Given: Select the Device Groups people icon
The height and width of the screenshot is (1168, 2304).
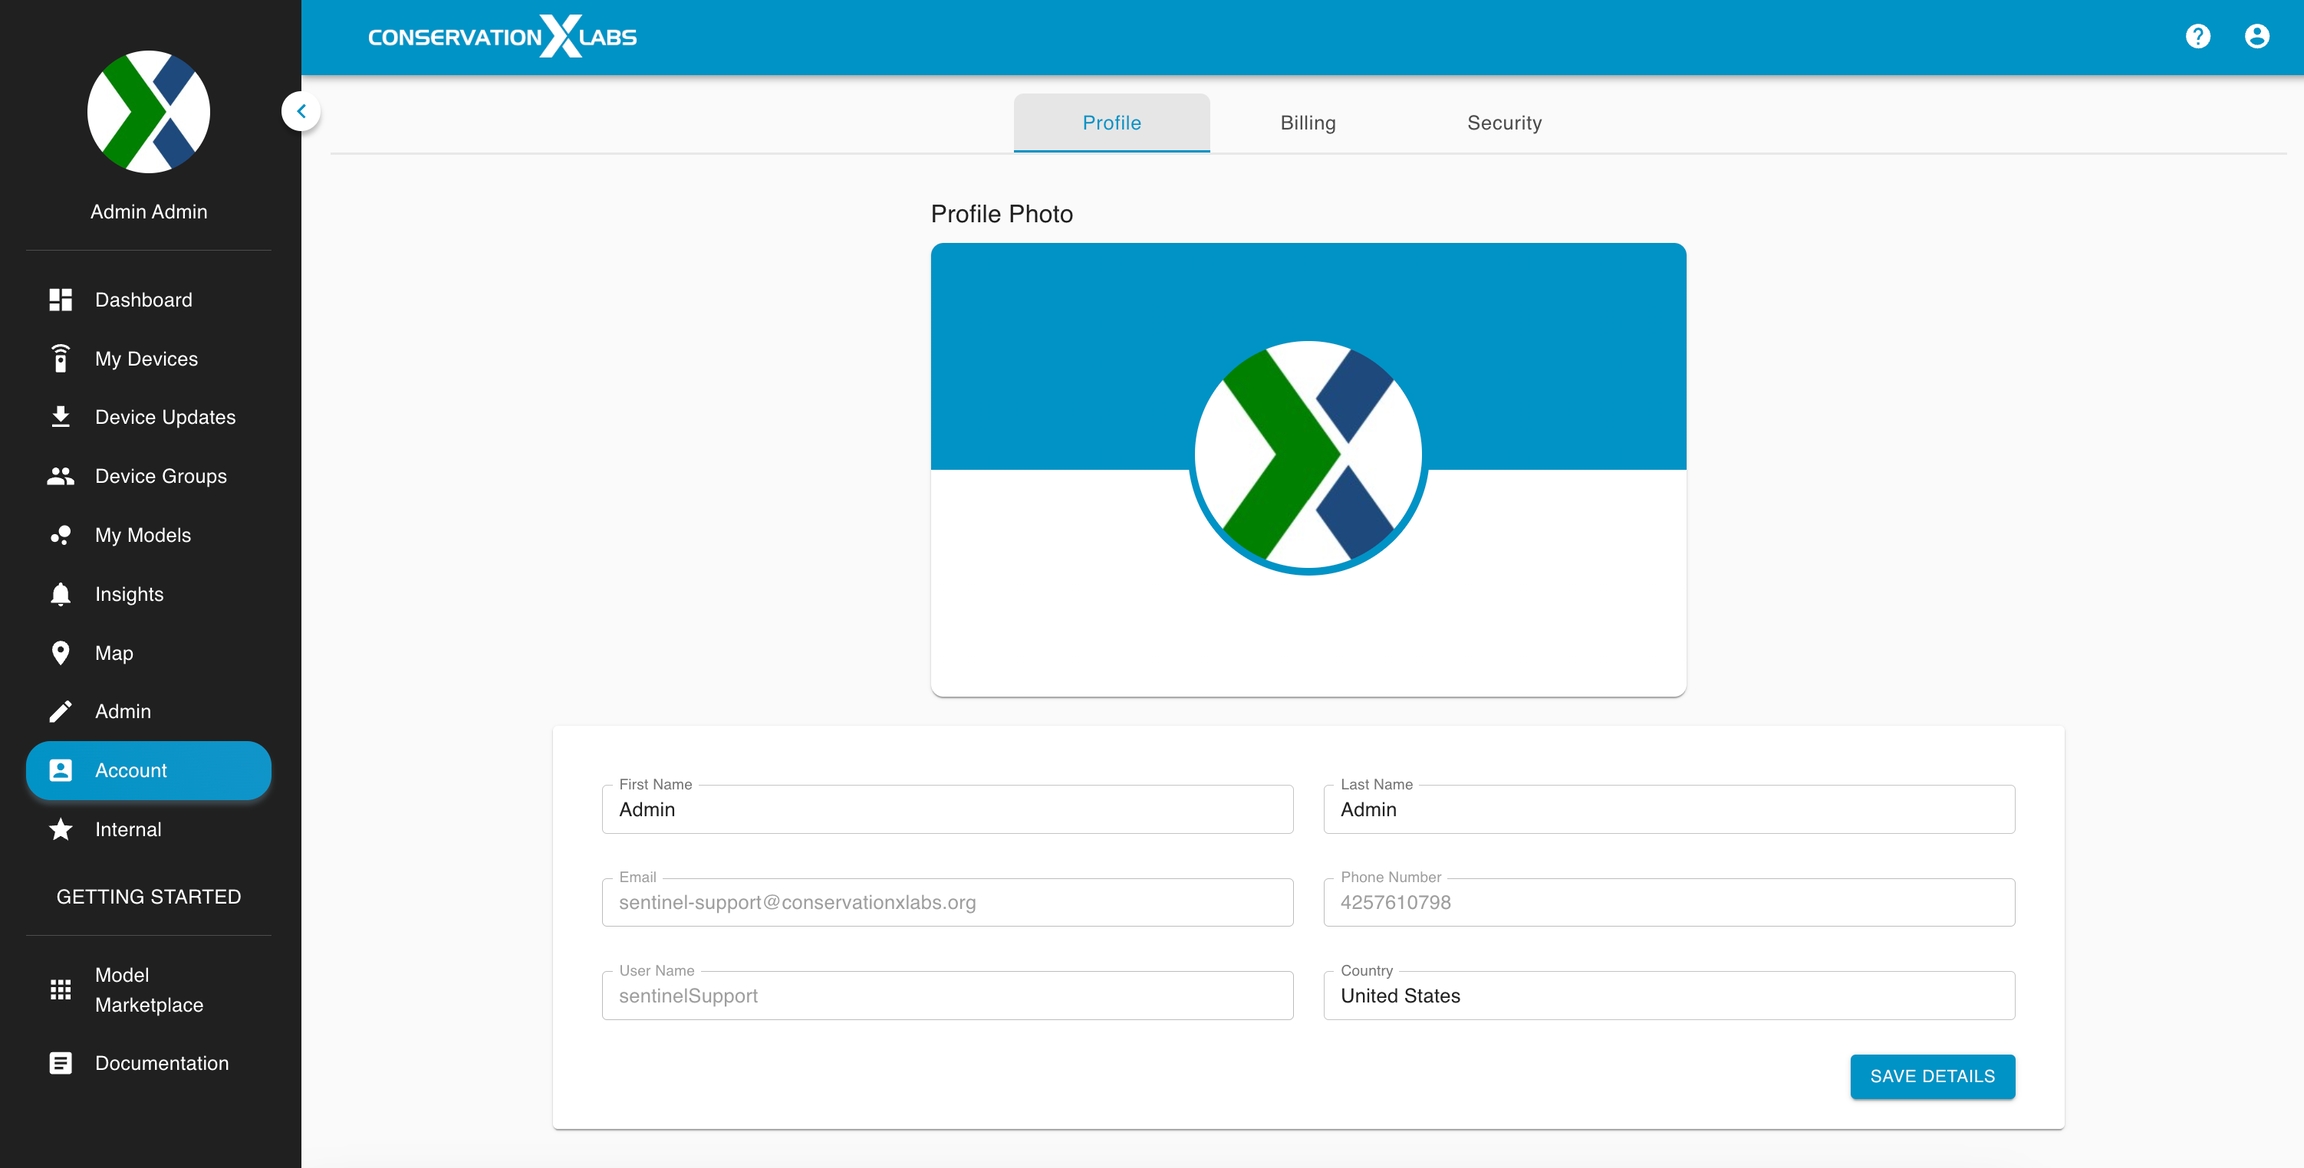Looking at the screenshot, I should [60, 476].
